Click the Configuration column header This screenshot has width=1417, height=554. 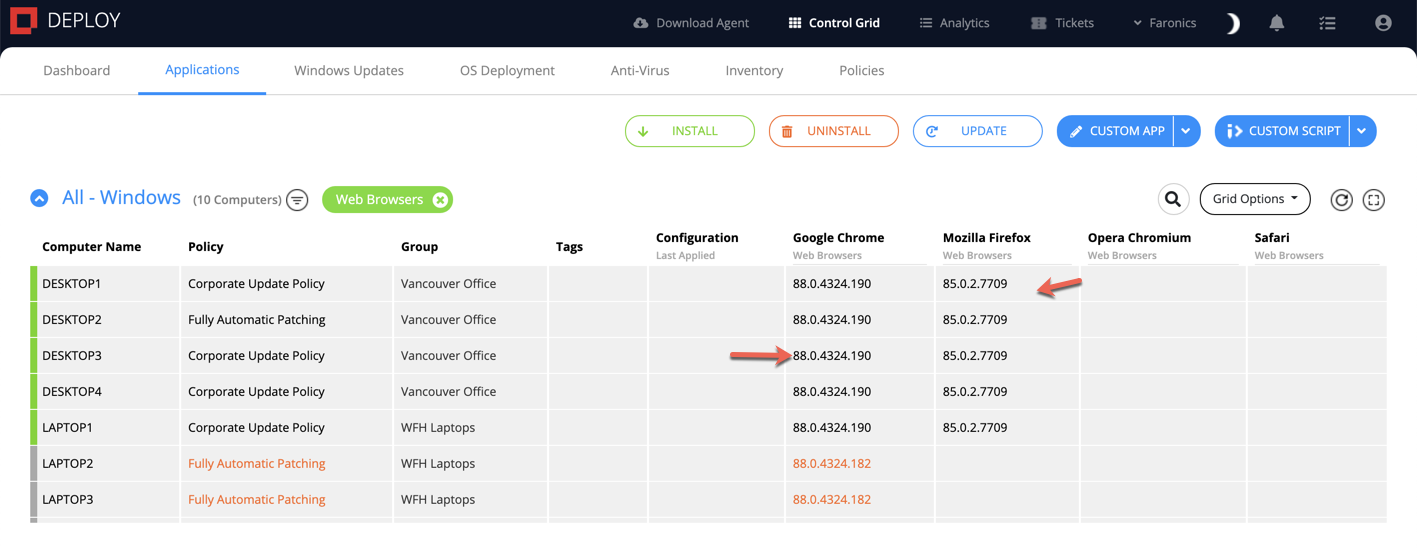click(697, 238)
